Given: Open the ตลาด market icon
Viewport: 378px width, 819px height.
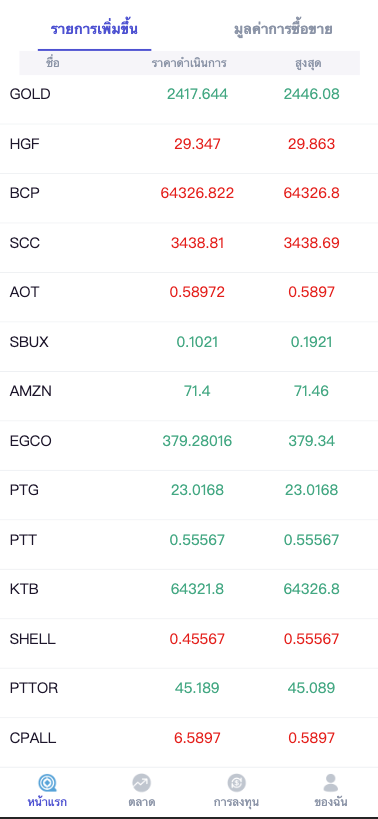Looking at the screenshot, I should click(x=141, y=783).
